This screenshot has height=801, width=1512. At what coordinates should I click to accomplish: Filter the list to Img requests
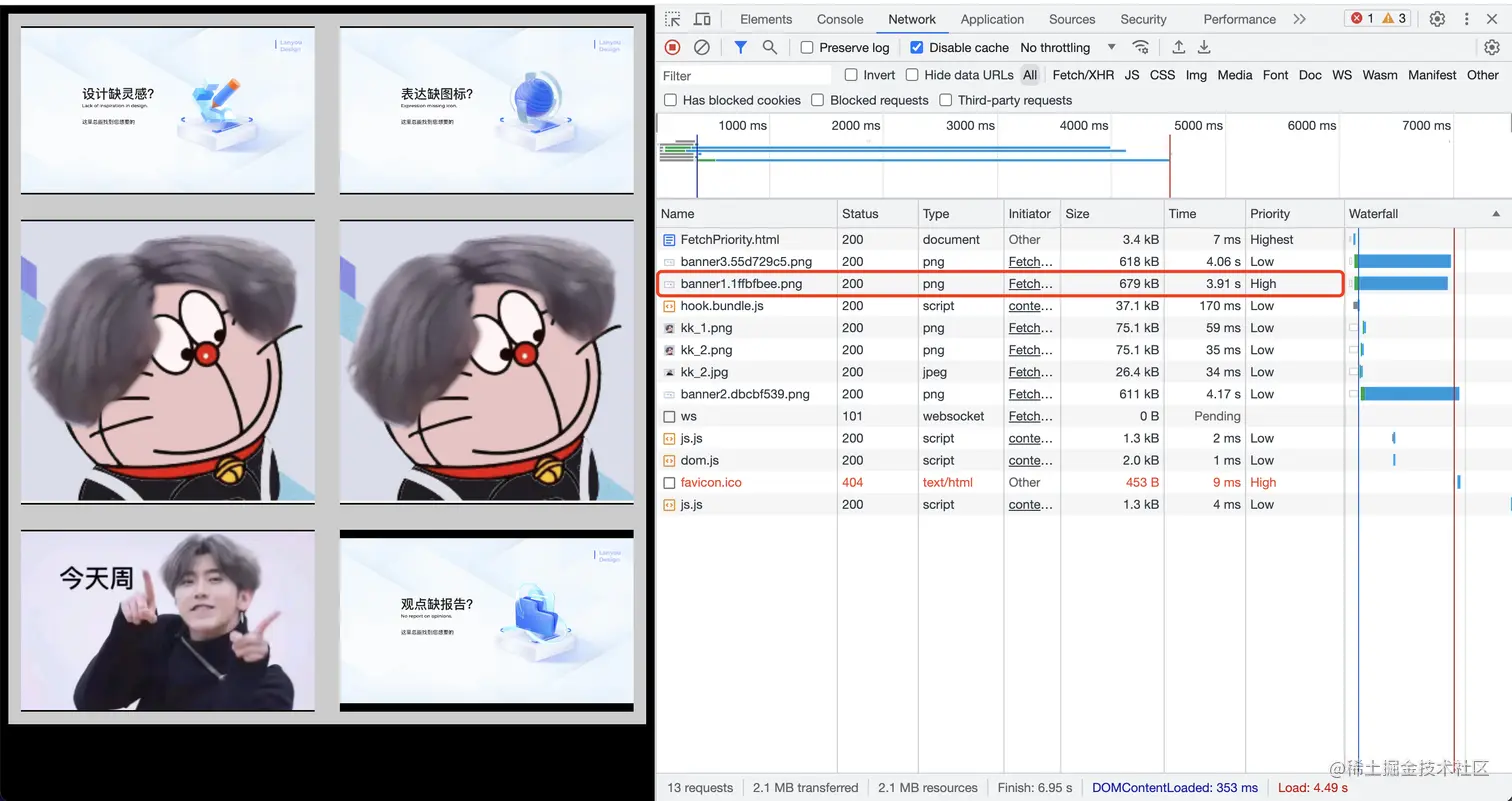[1196, 75]
